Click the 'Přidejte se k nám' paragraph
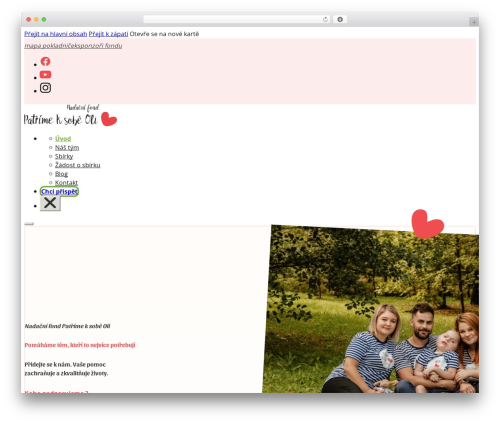 click(x=66, y=369)
